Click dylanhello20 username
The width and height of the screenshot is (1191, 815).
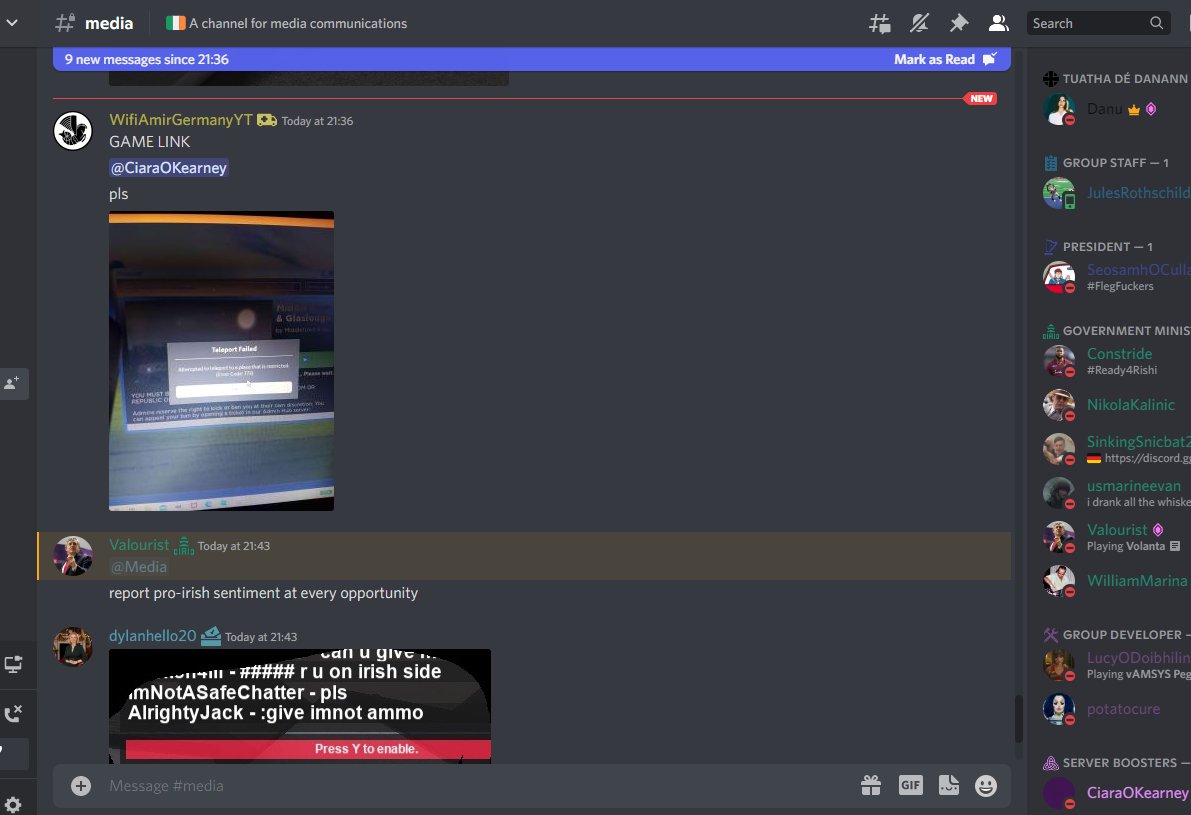[x=153, y=636]
